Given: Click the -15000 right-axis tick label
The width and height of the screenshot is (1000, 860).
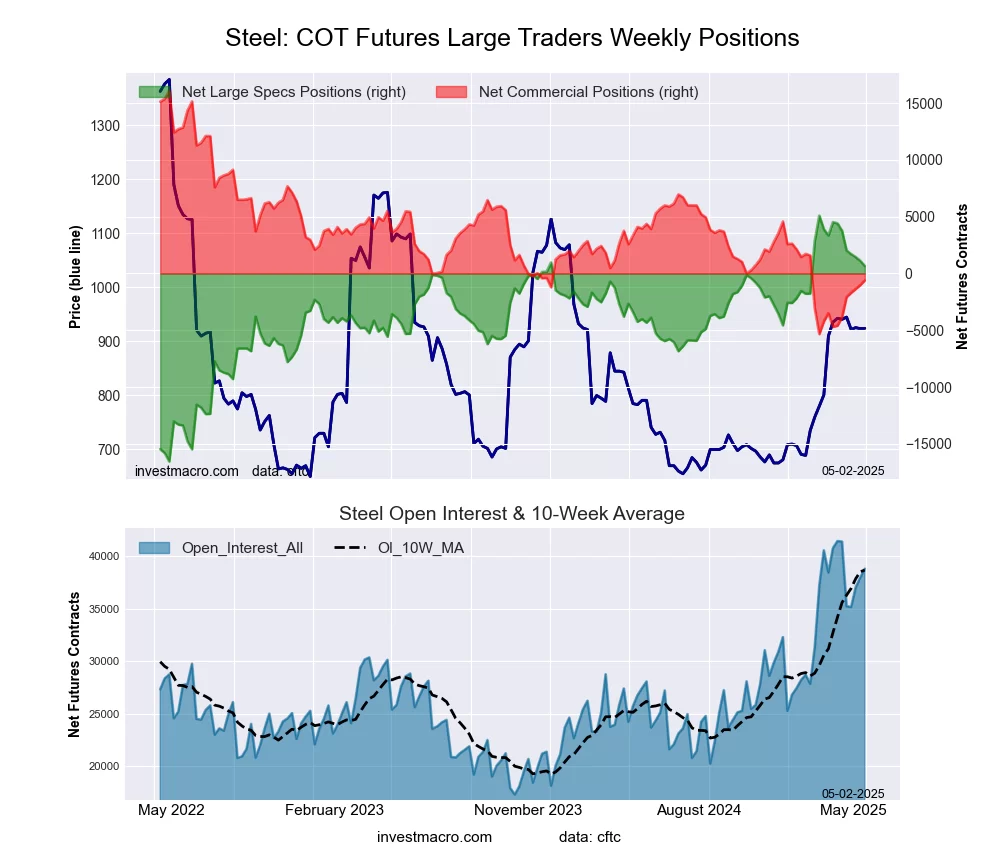Looking at the screenshot, I should (x=927, y=444).
